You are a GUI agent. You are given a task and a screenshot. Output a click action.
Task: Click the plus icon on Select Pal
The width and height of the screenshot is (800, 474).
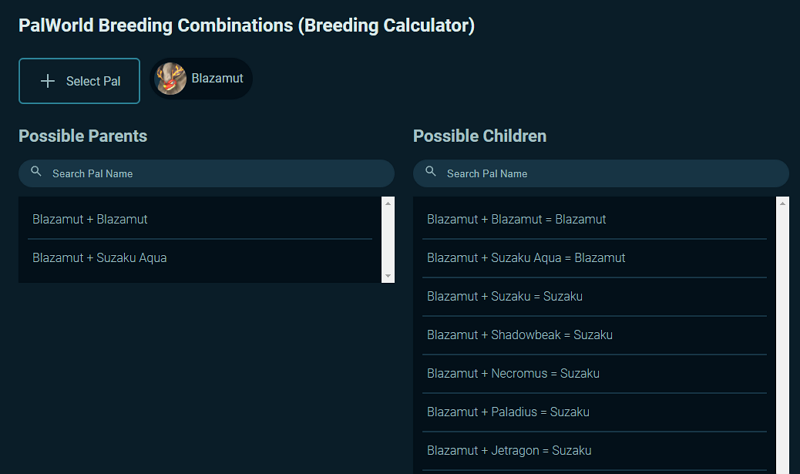pos(47,81)
